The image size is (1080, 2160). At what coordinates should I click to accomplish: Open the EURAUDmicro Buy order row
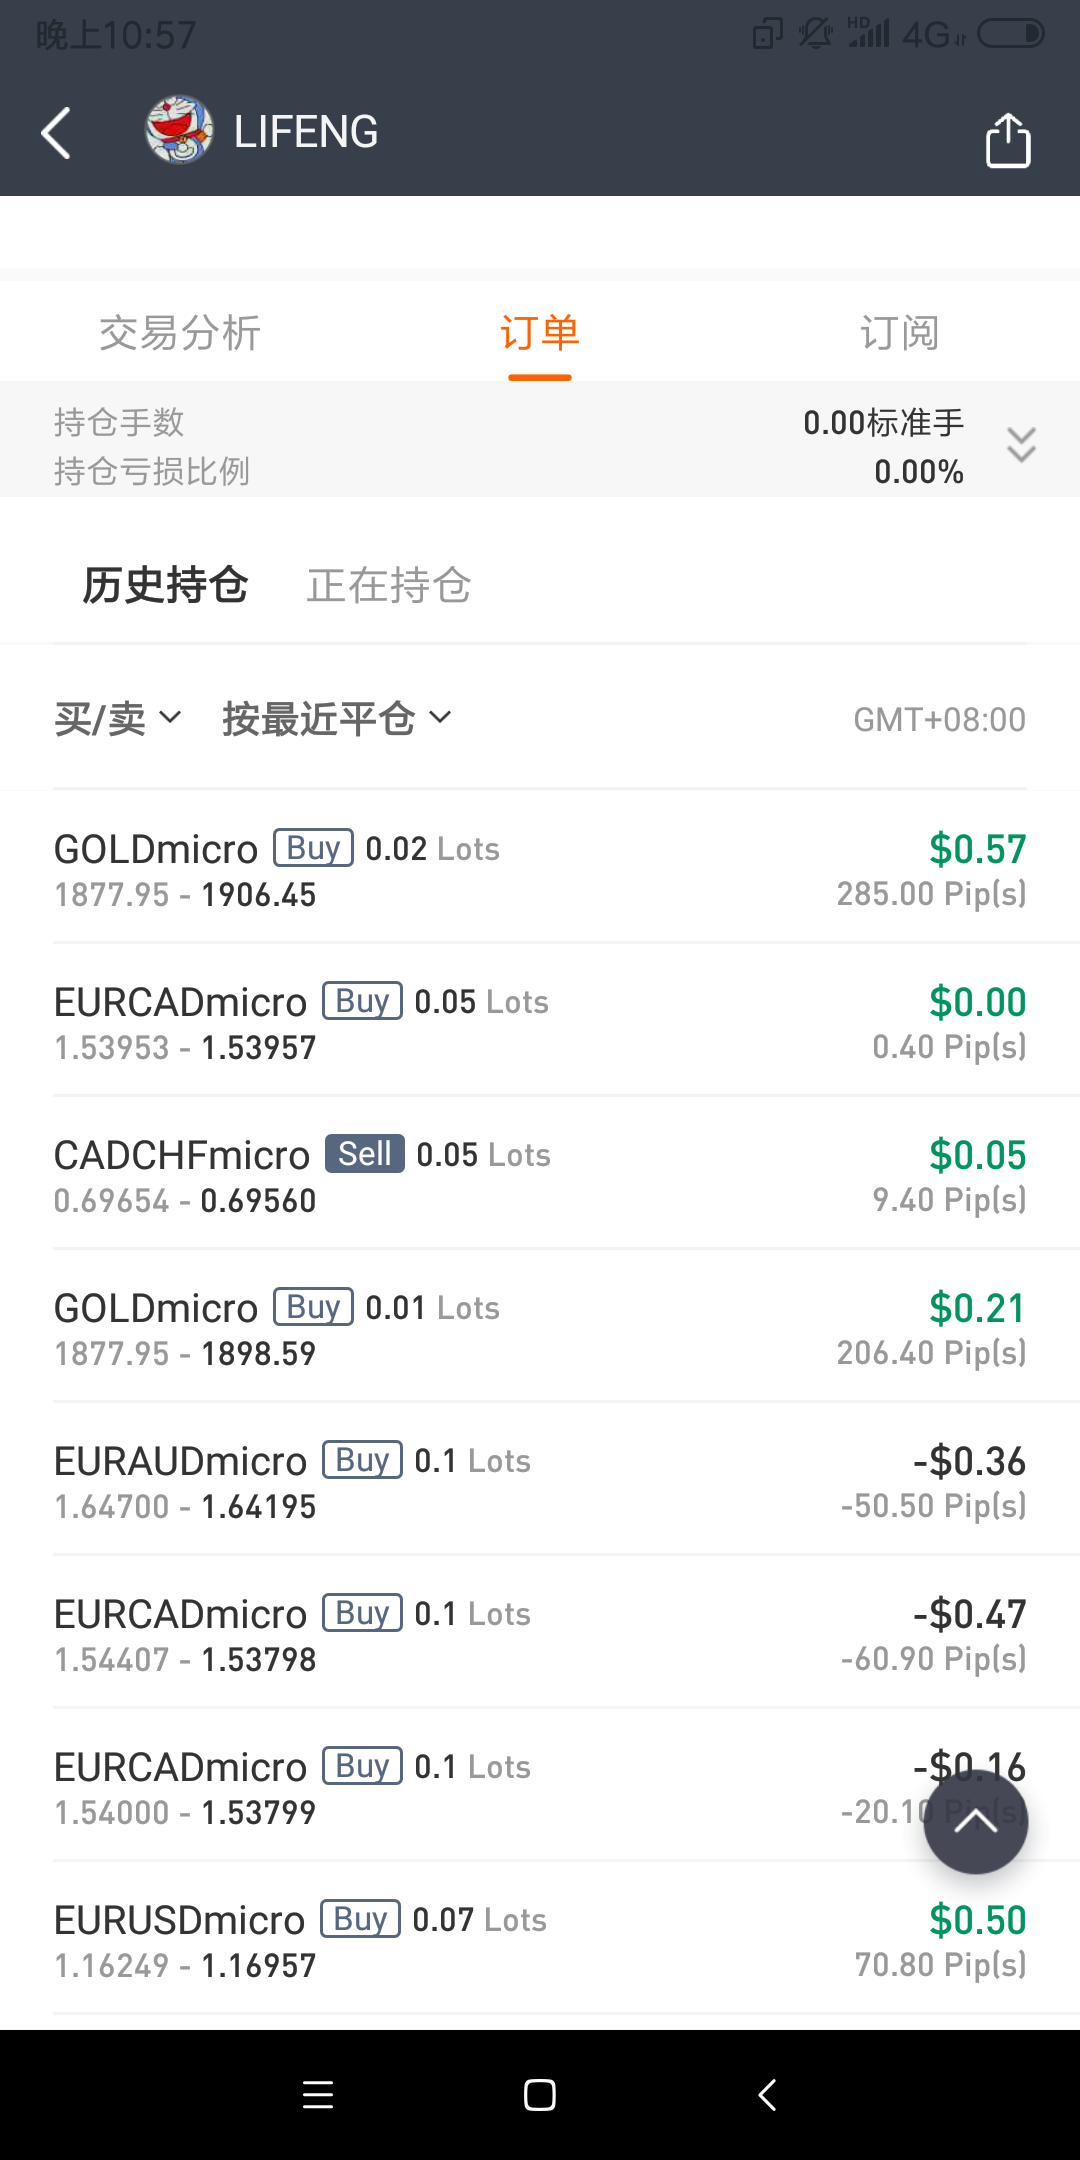click(540, 1482)
